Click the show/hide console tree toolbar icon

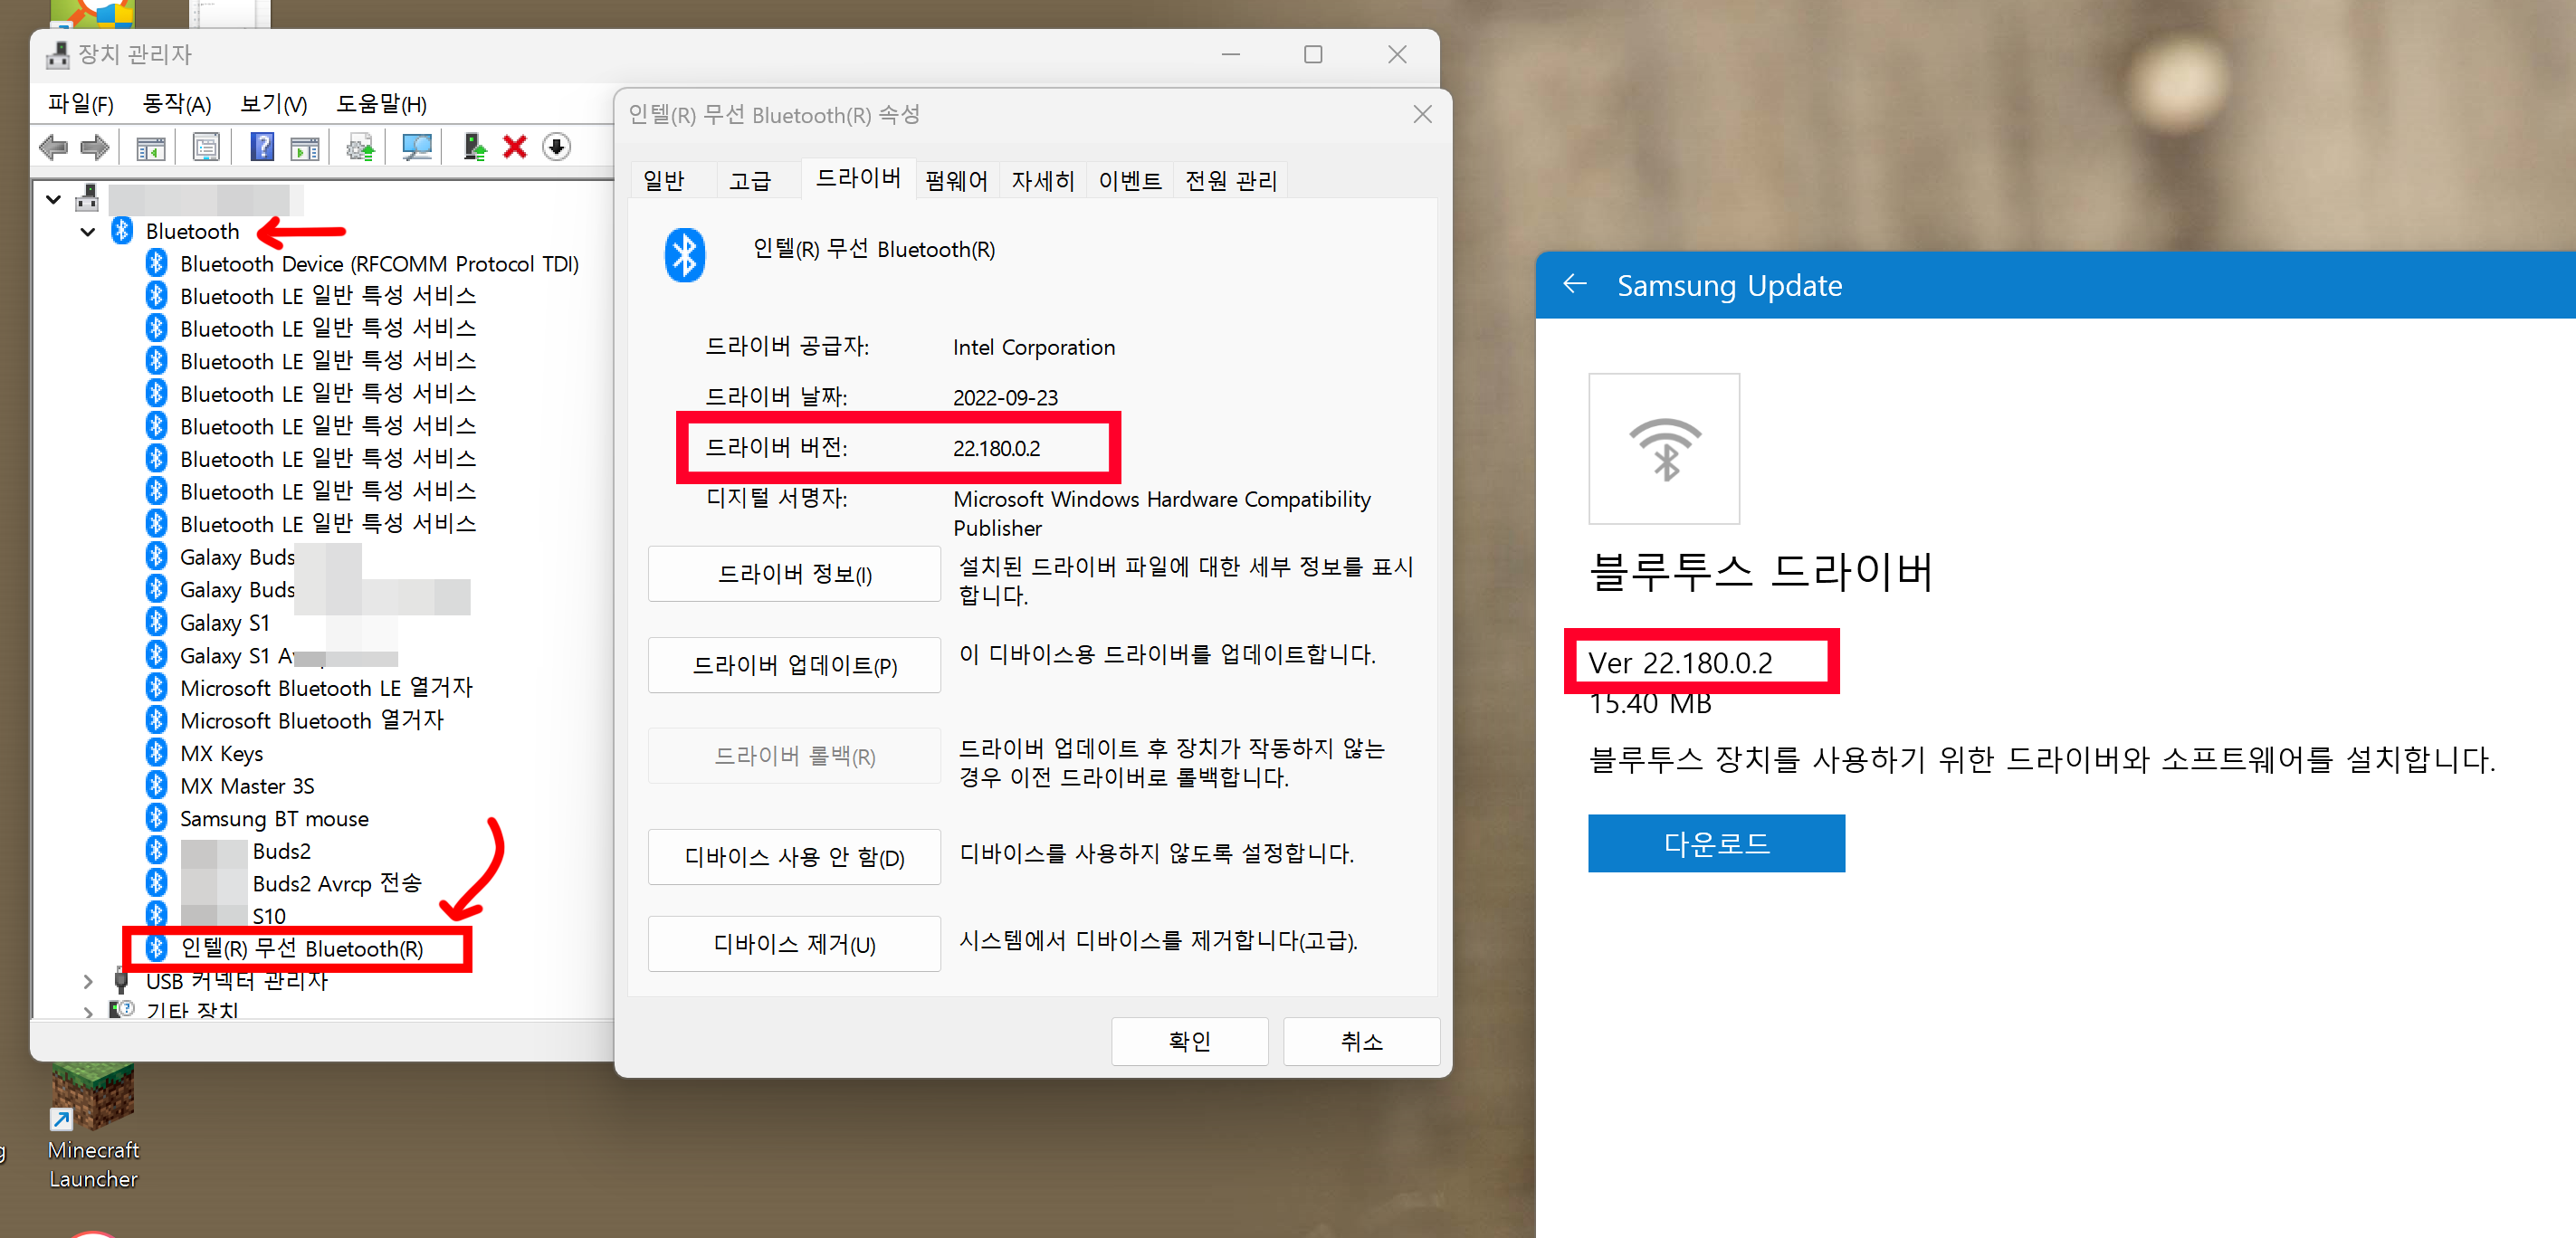[x=151, y=148]
